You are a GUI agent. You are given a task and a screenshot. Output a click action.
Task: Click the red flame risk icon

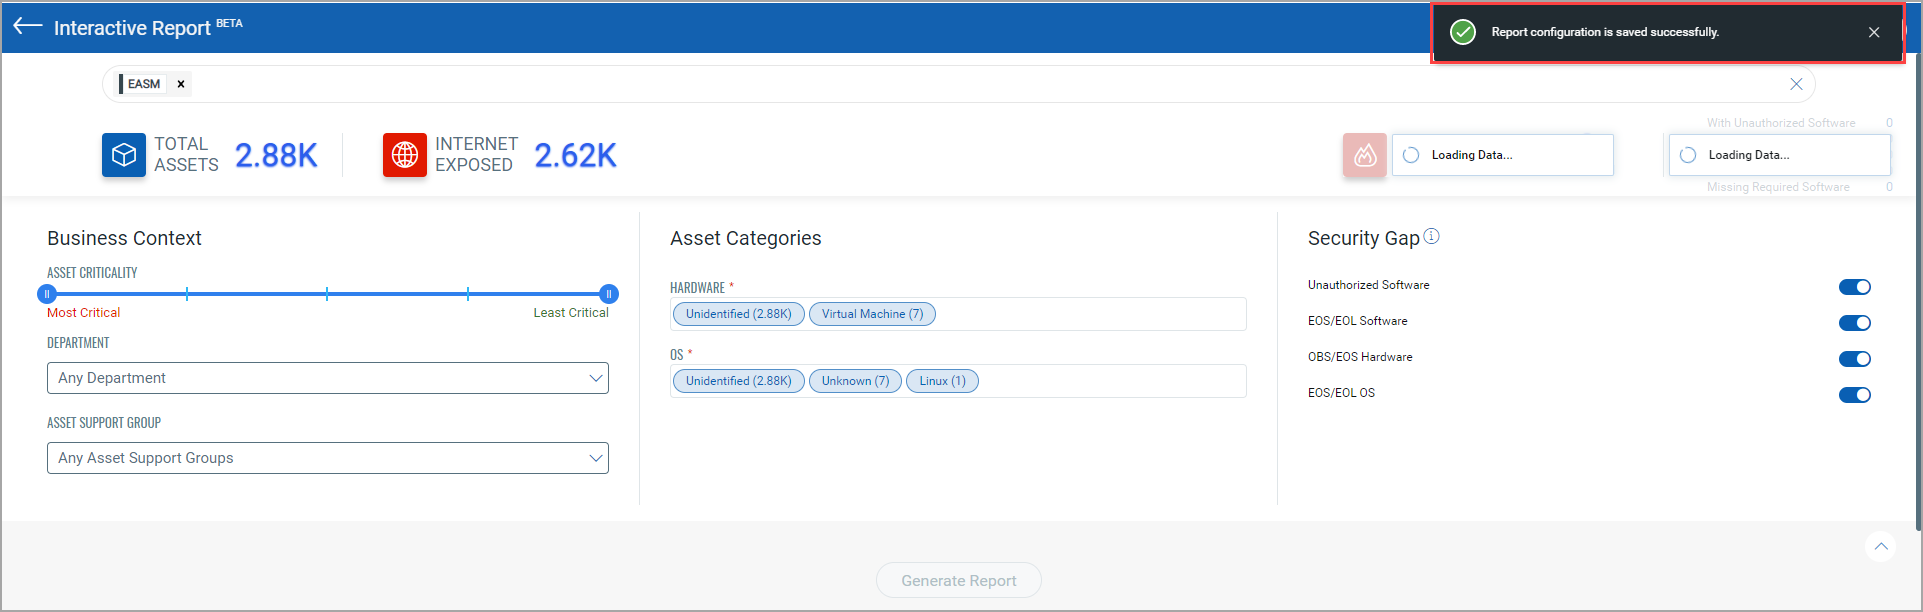tap(1365, 155)
